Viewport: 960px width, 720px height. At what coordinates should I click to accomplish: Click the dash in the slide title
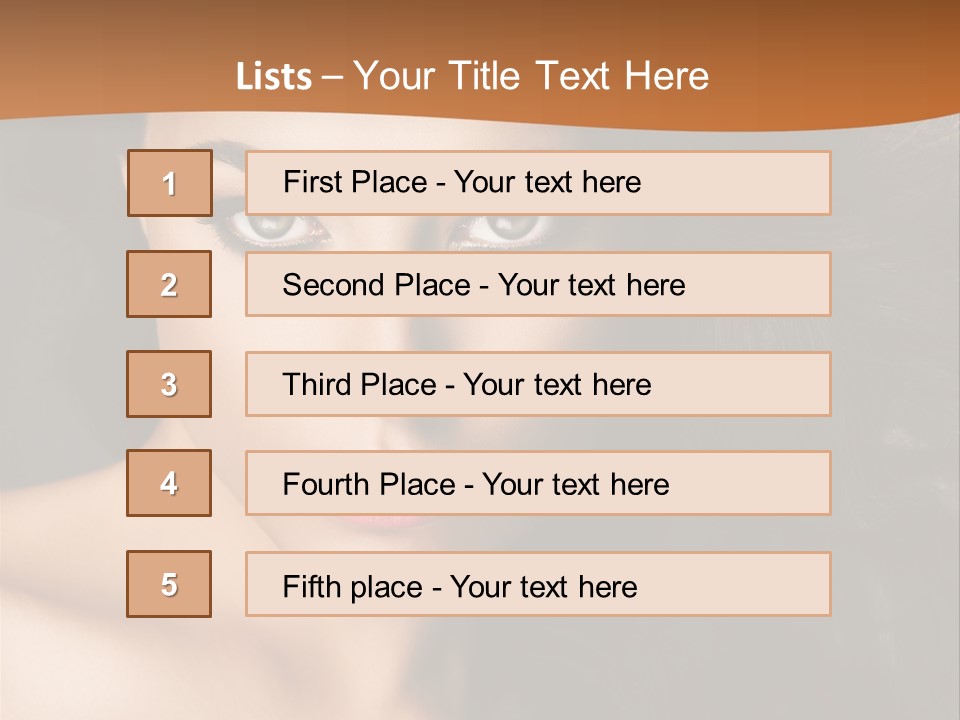[332, 77]
